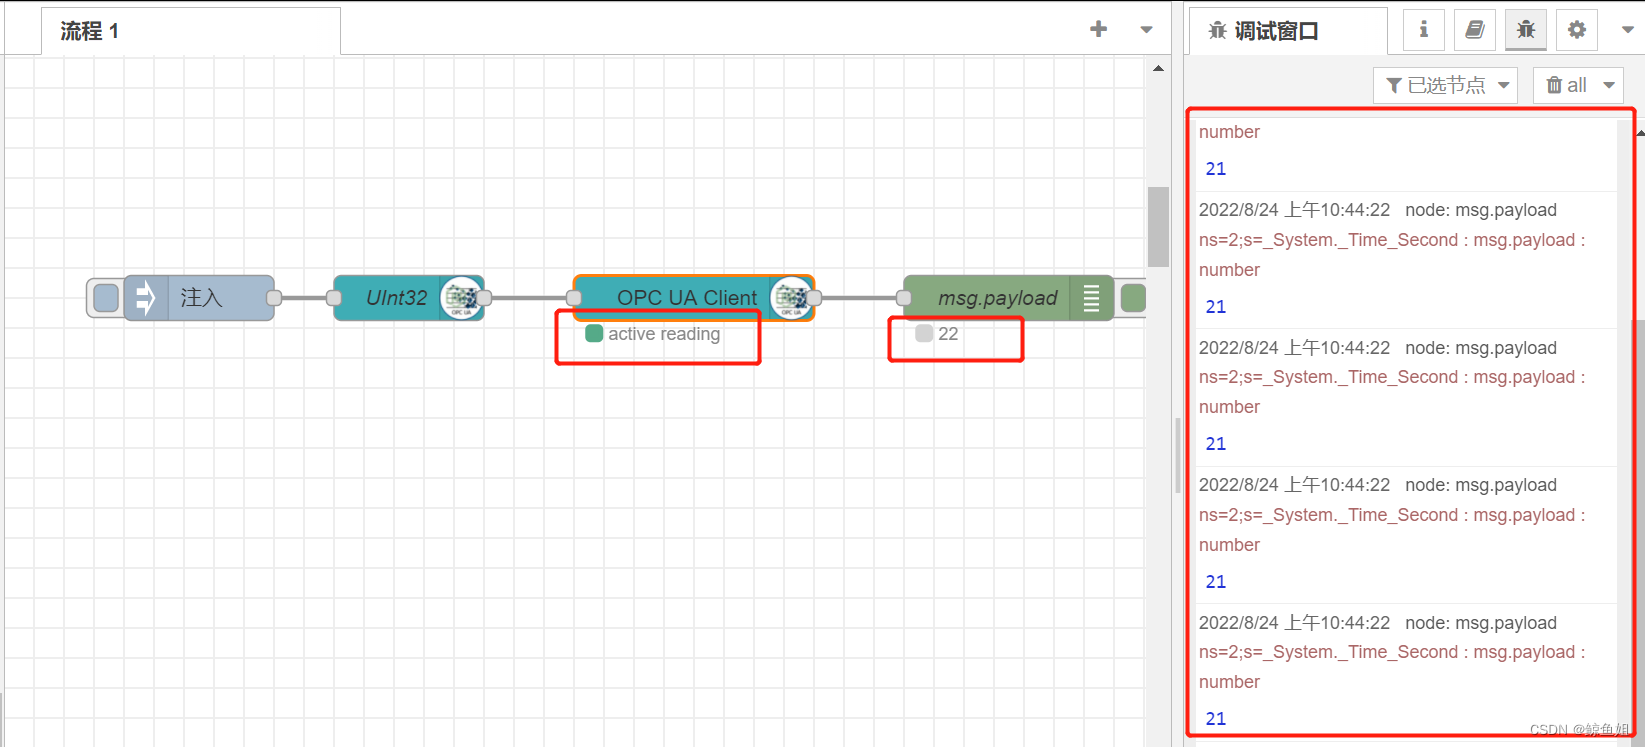Open the flow tabs list dropdown
Viewport: 1645px width, 747px height.
[1146, 30]
